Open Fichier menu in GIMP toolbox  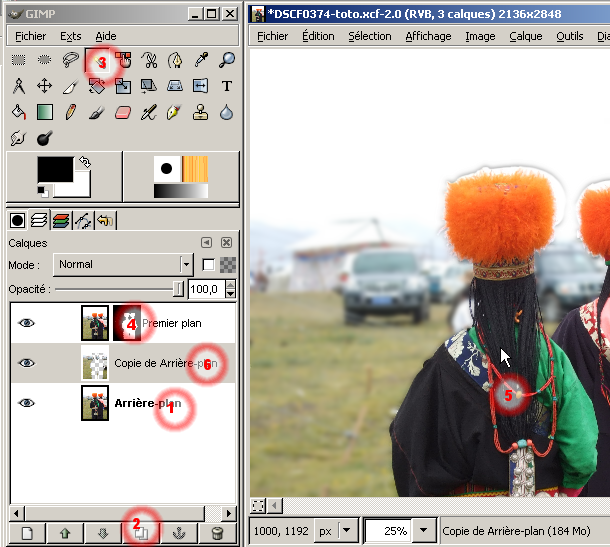coord(30,36)
